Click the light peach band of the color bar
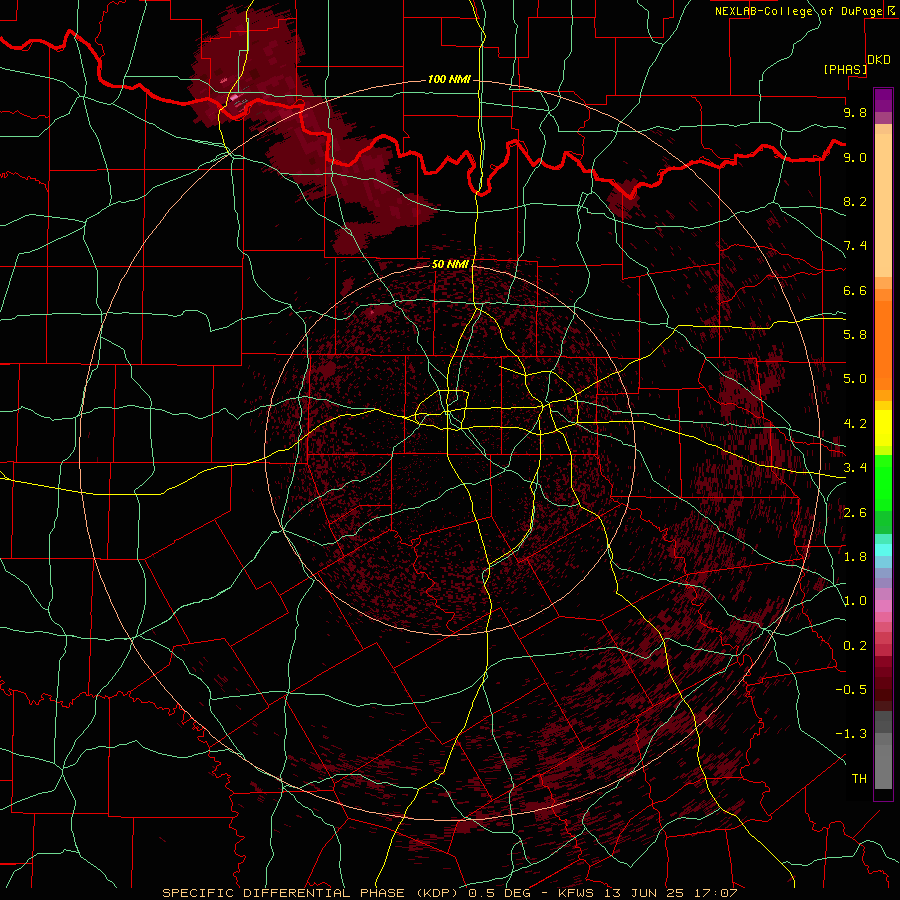The height and width of the screenshot is (900, 900). pyautogui.click(x=883, y=205)
